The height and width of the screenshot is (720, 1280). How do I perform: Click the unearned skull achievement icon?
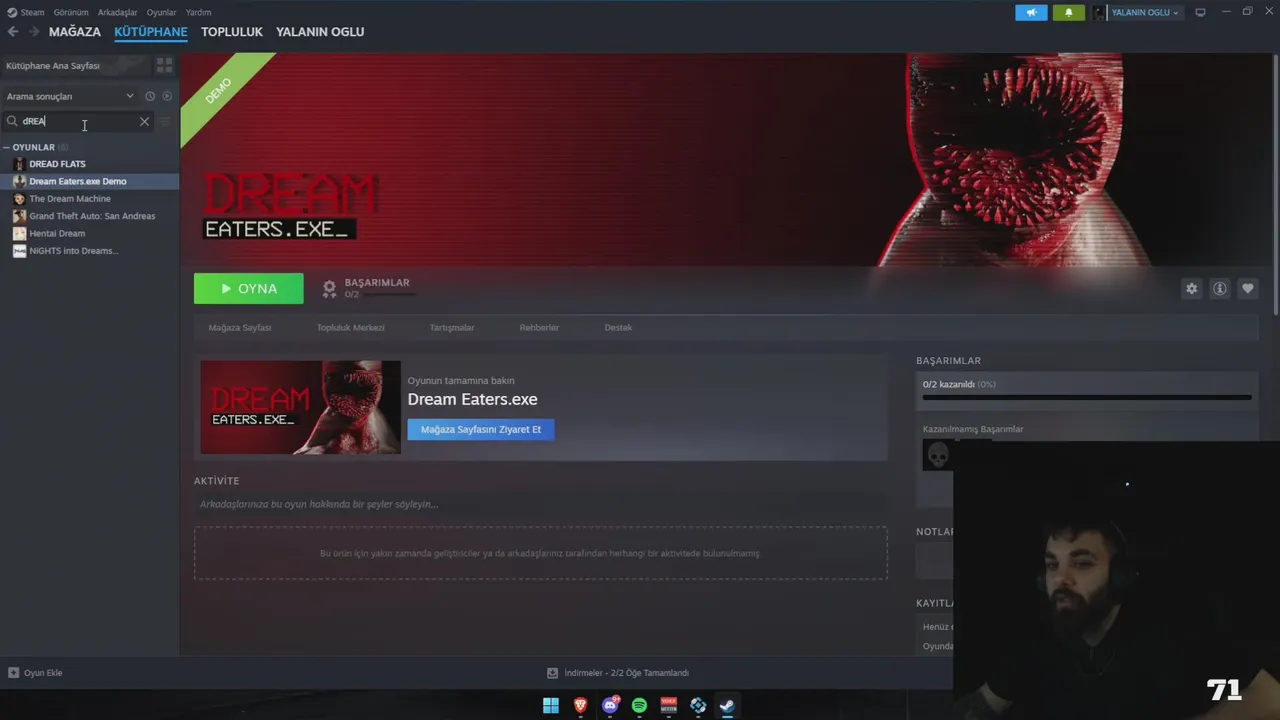938,455
